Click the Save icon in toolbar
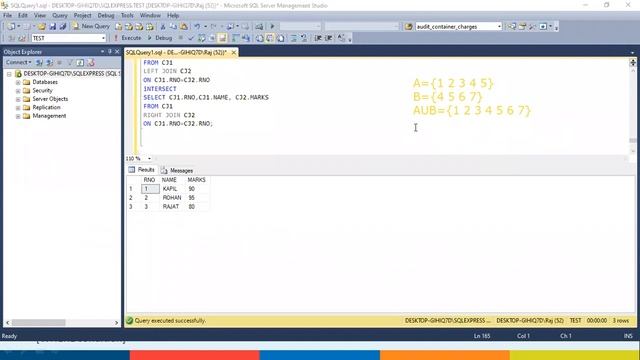This screenshot has height=360, width=640. coord(52,27)
